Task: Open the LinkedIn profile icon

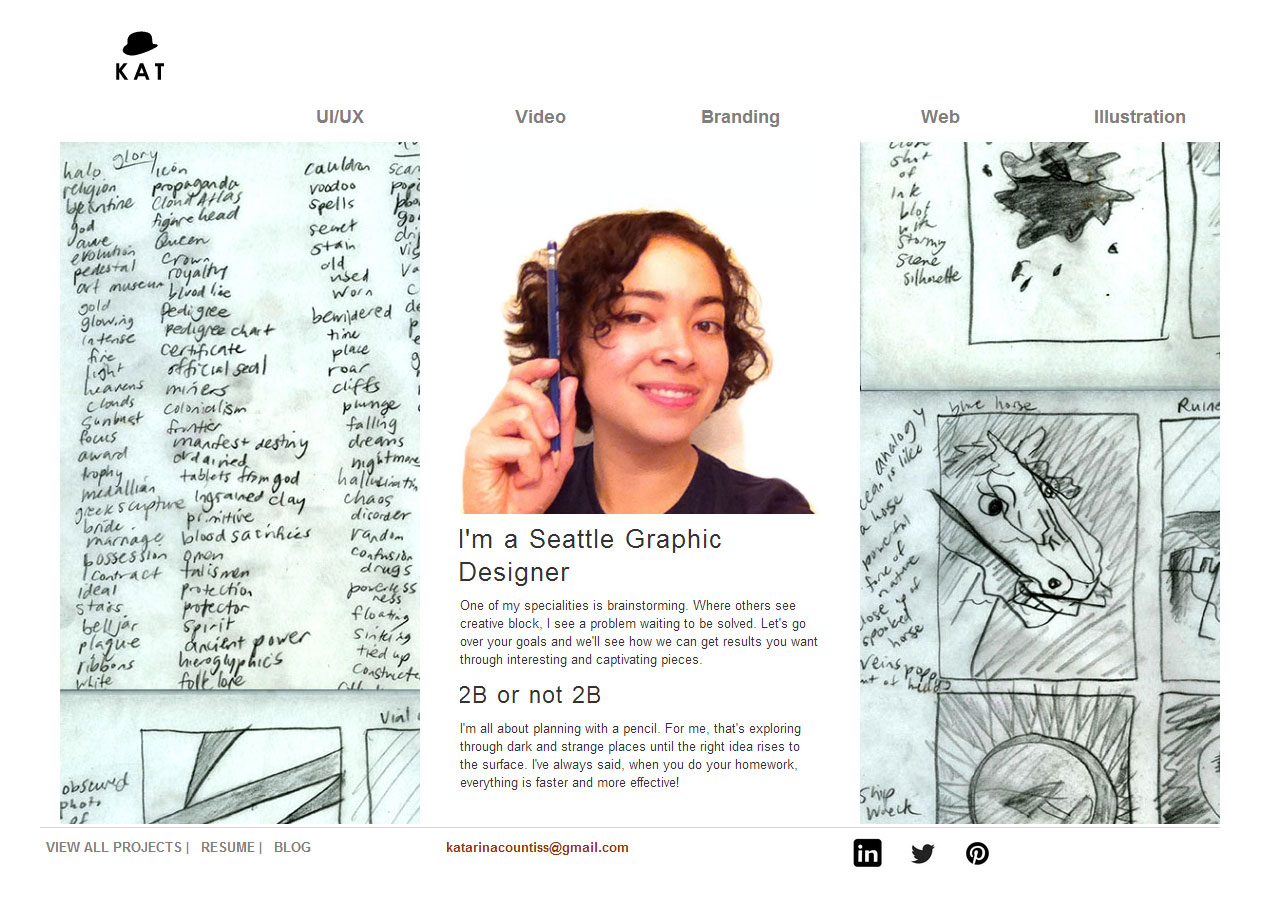Action: (867, 853)
